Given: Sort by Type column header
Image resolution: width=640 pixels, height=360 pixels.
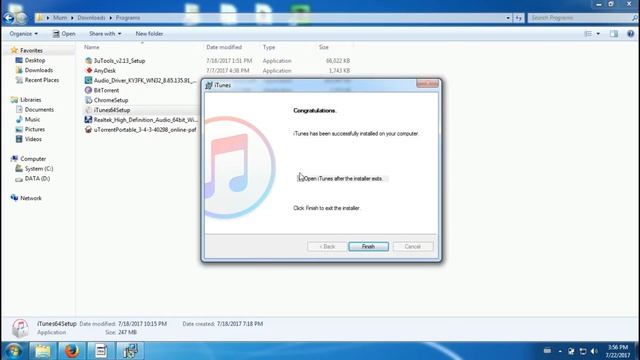Looking at the screenshot, I should (x=269, y=47).
